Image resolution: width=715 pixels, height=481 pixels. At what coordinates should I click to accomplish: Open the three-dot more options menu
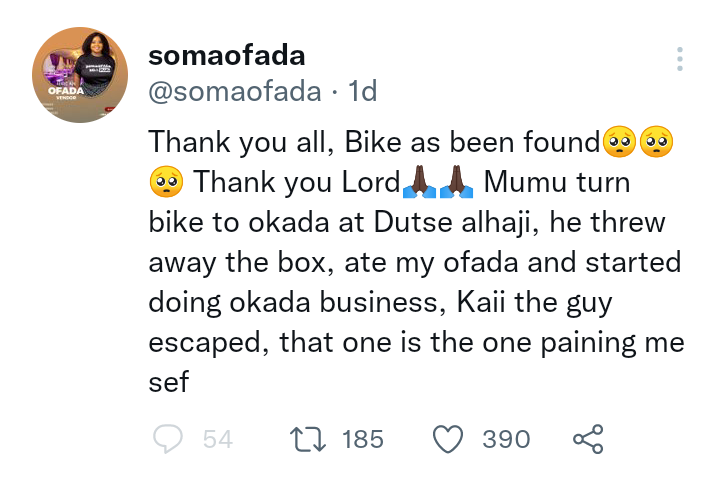tap(680, 58)
